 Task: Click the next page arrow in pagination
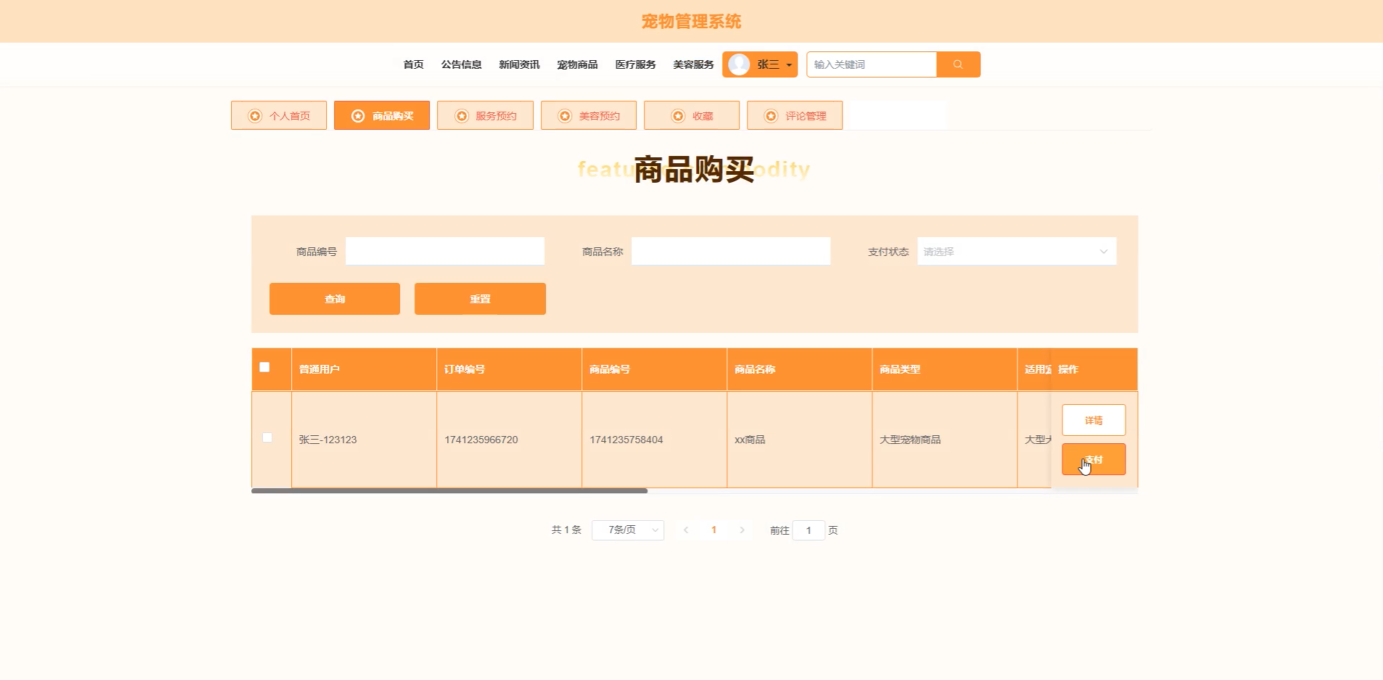(742, 530)
